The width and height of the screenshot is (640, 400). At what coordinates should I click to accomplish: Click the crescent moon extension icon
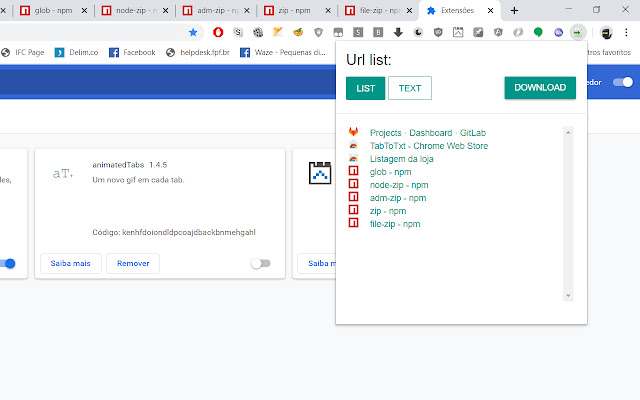tap(418, 32)
